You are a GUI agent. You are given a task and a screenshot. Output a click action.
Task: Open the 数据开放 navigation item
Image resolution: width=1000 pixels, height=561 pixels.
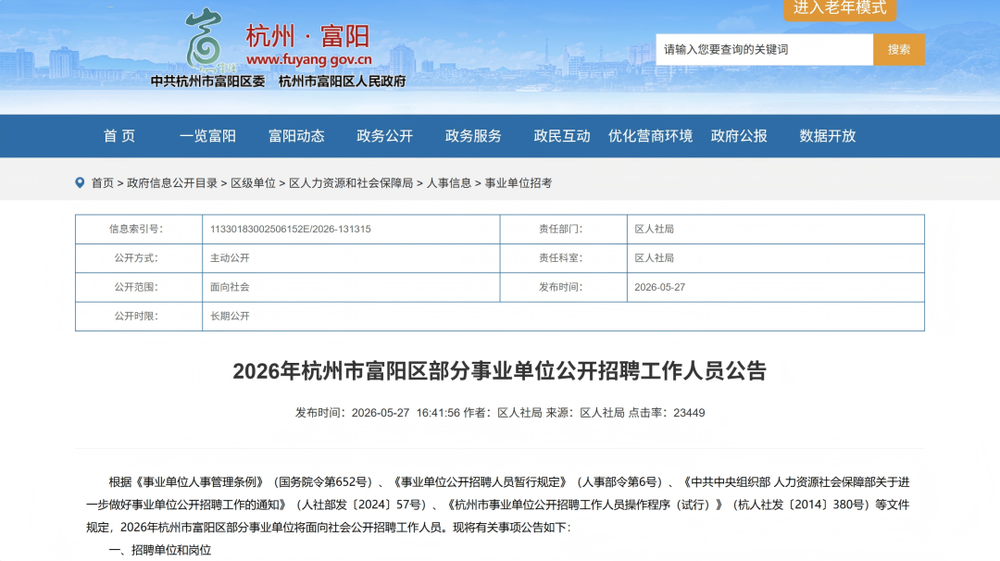pyautogui.click(x=828, y=136)
